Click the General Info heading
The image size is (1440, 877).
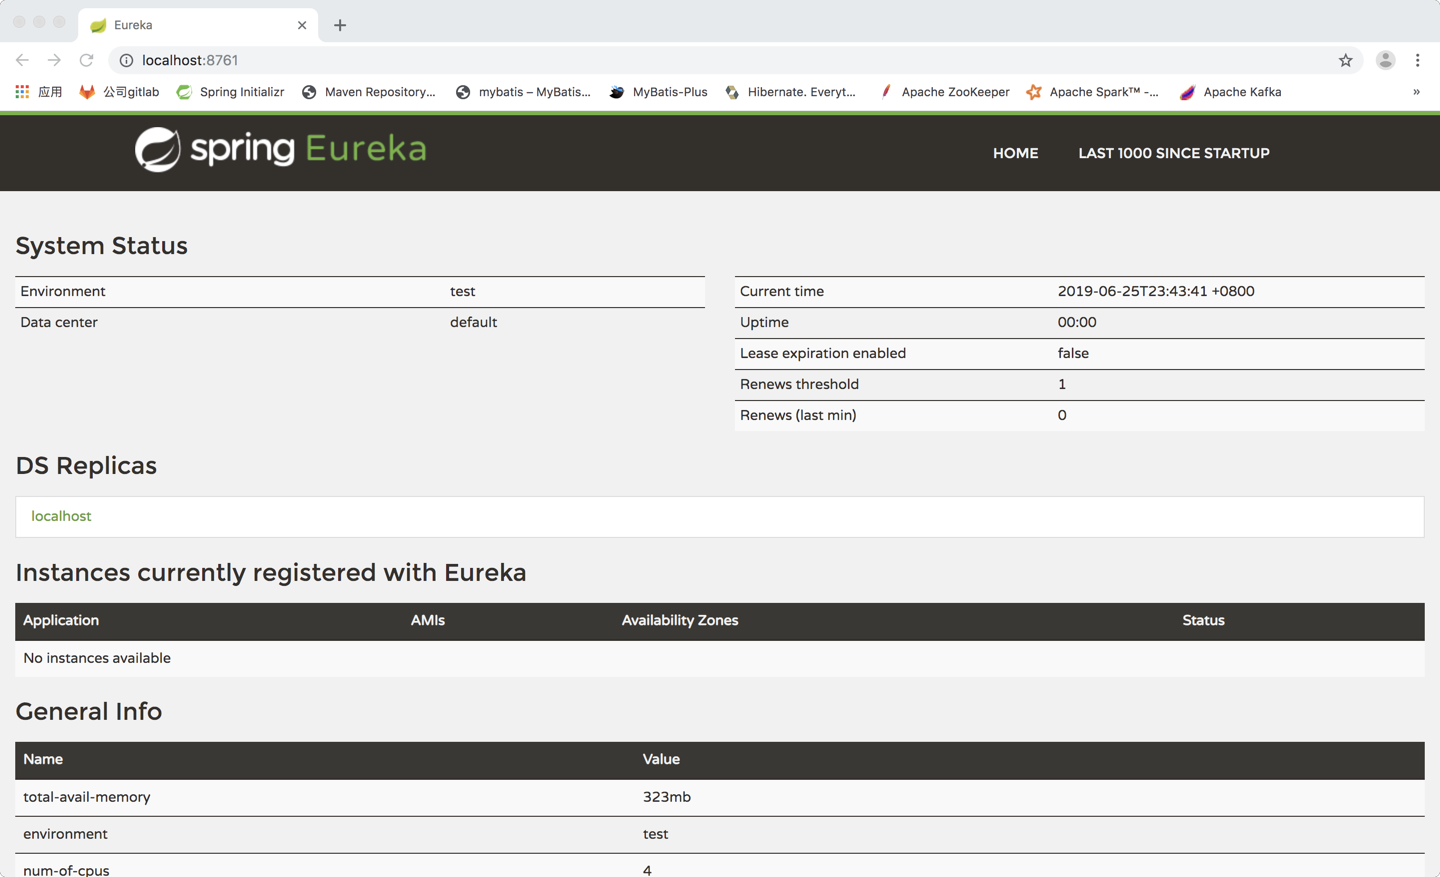[88, 711]
